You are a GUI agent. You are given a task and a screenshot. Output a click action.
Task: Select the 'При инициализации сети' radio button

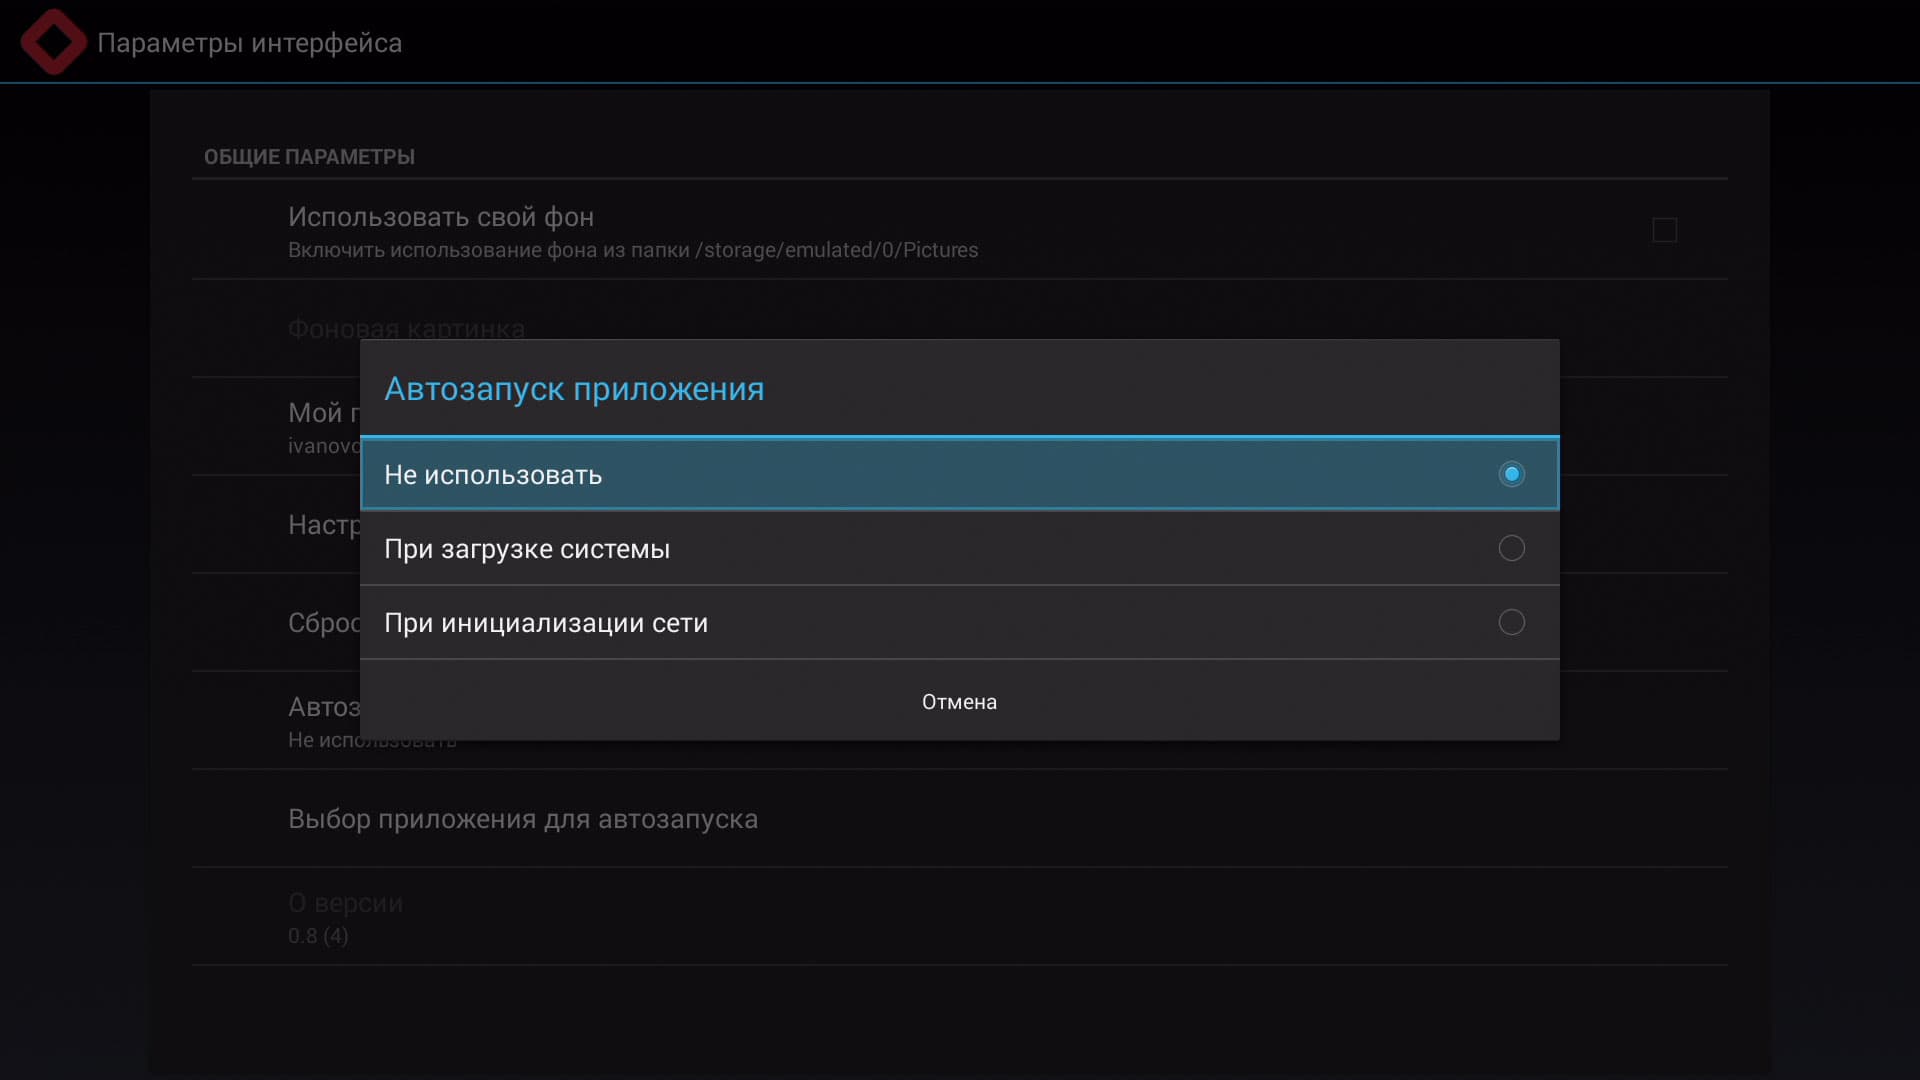click(x=1511, y=622)
